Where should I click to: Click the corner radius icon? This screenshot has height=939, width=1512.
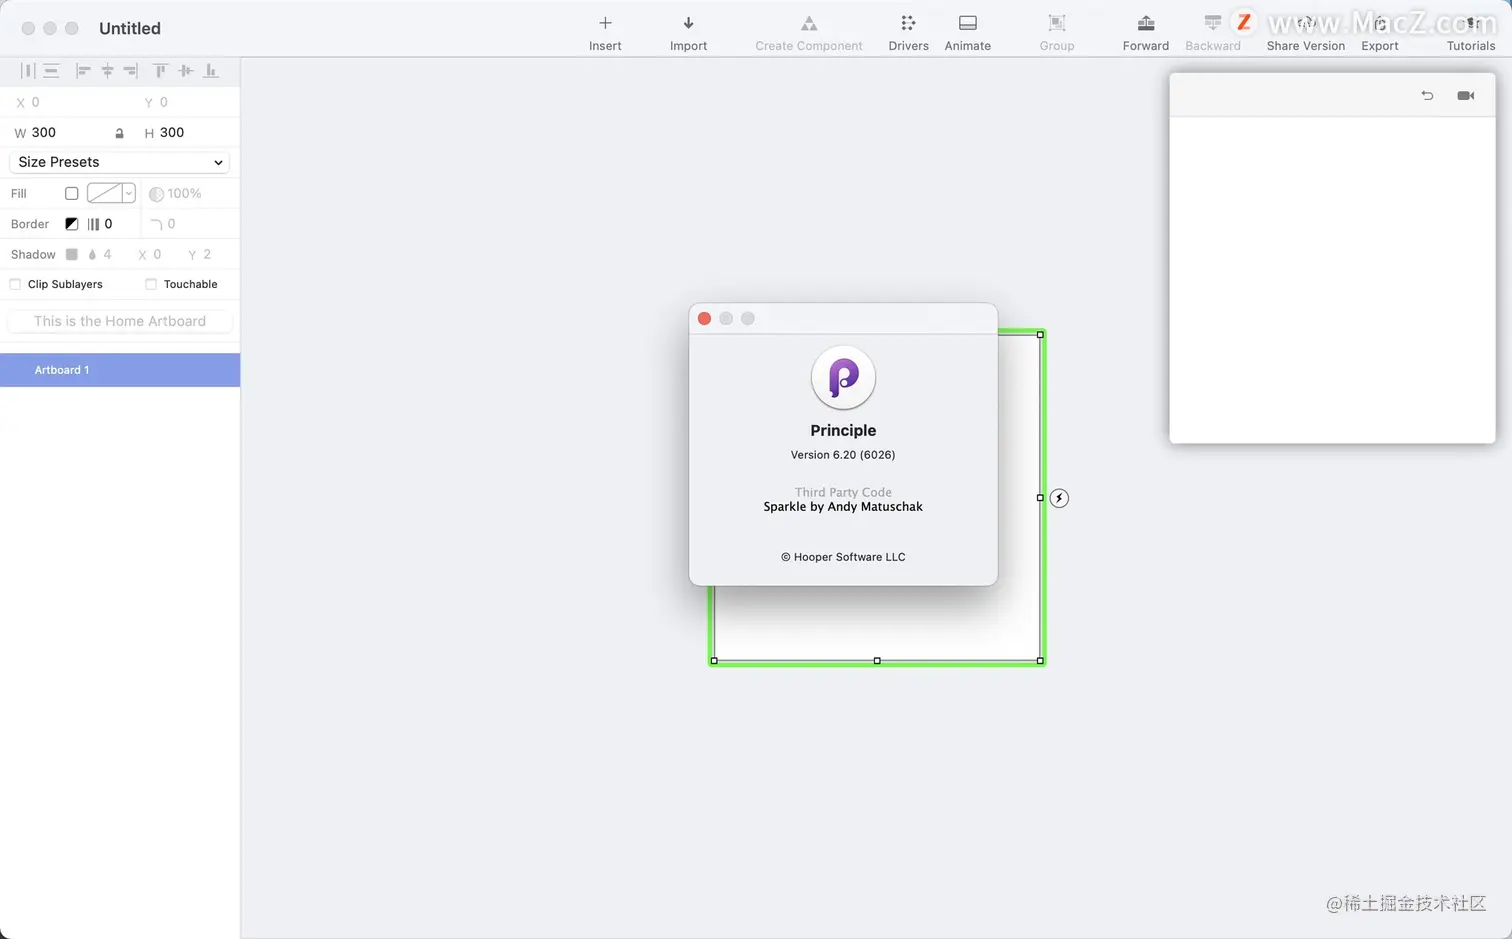coord(156,224)
